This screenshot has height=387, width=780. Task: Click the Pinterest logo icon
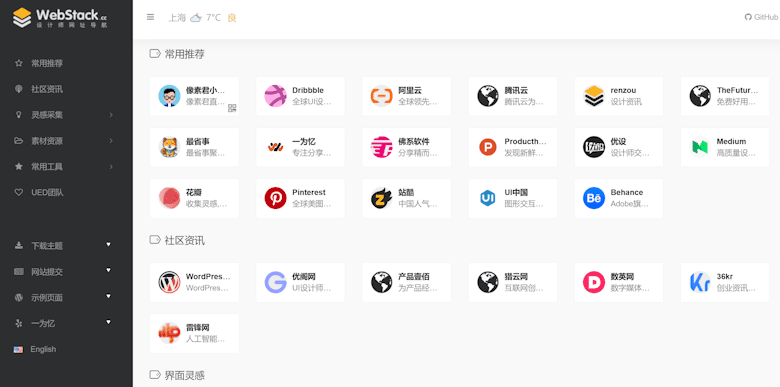(275, 198)
